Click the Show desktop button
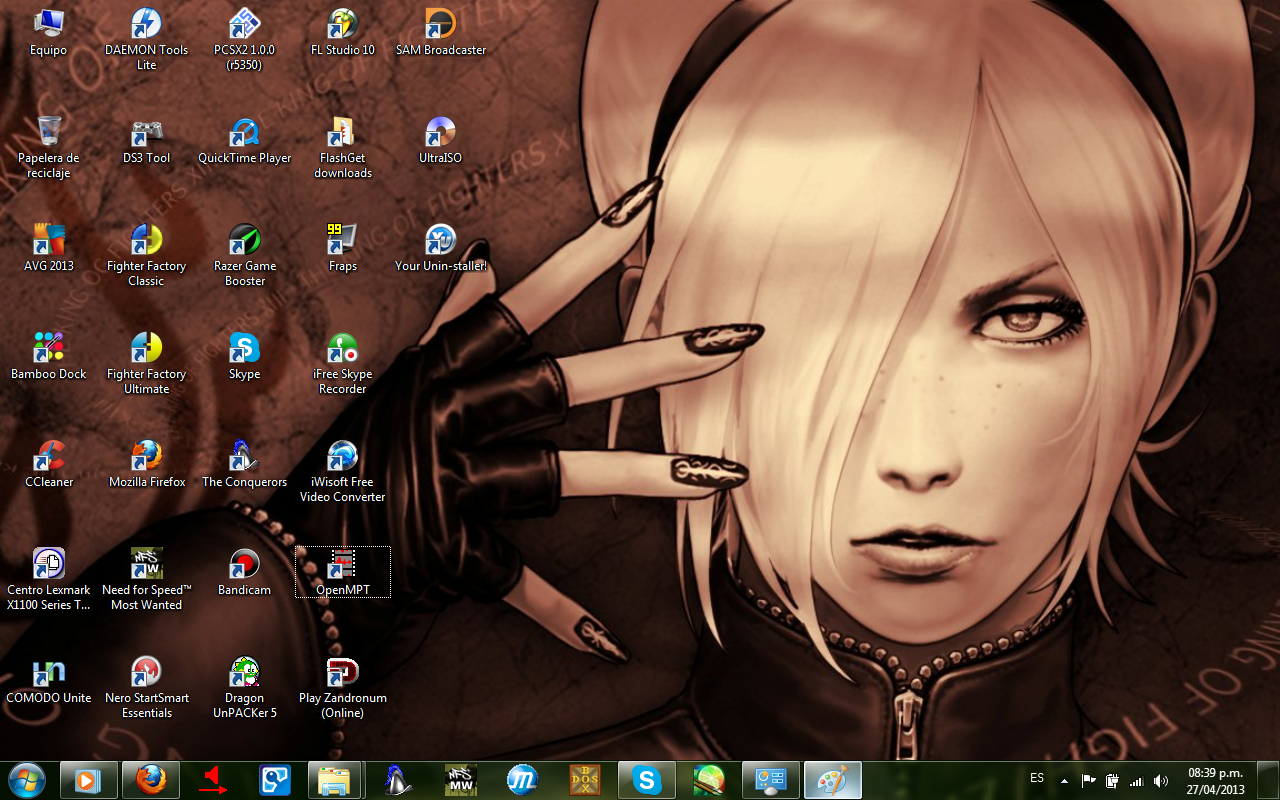1280x800 pixels. [1270, 780]
